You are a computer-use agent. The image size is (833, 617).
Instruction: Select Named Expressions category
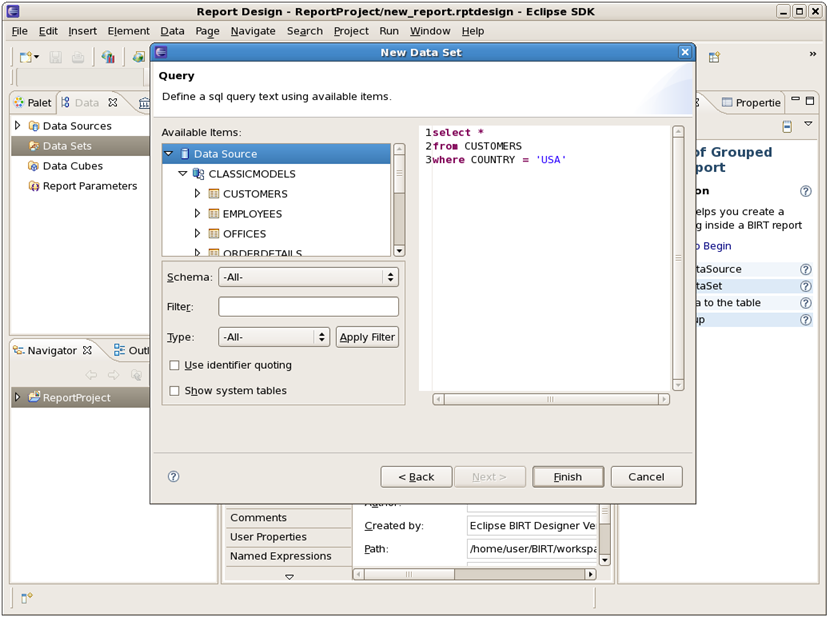[x=288, y=556]
